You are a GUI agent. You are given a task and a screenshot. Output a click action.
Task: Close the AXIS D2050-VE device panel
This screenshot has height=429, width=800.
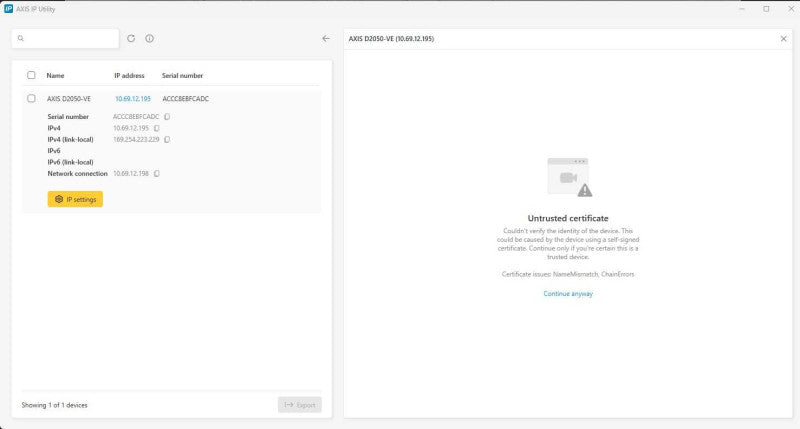tap(784, 39)
